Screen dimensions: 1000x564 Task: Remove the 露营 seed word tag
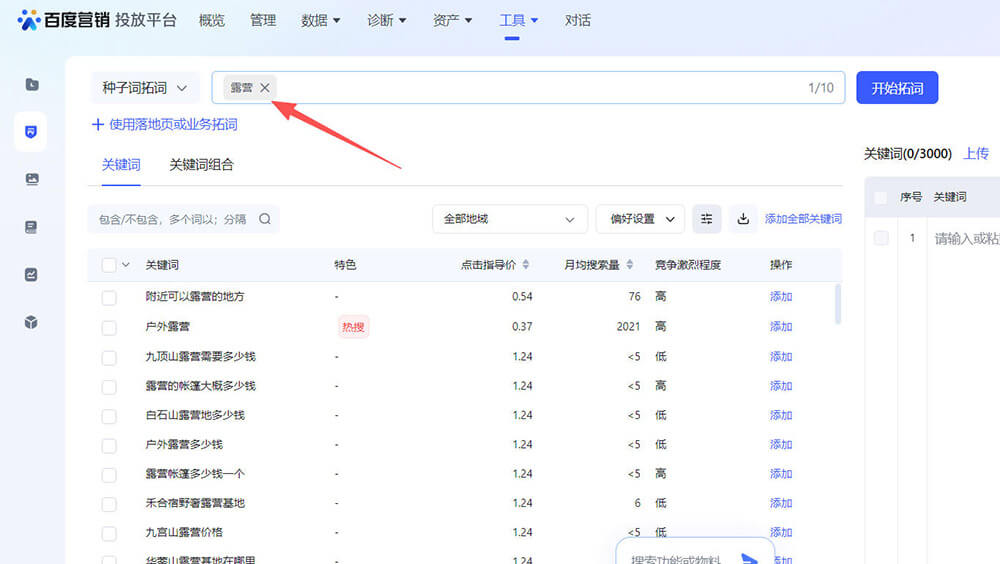pos(265,88)
